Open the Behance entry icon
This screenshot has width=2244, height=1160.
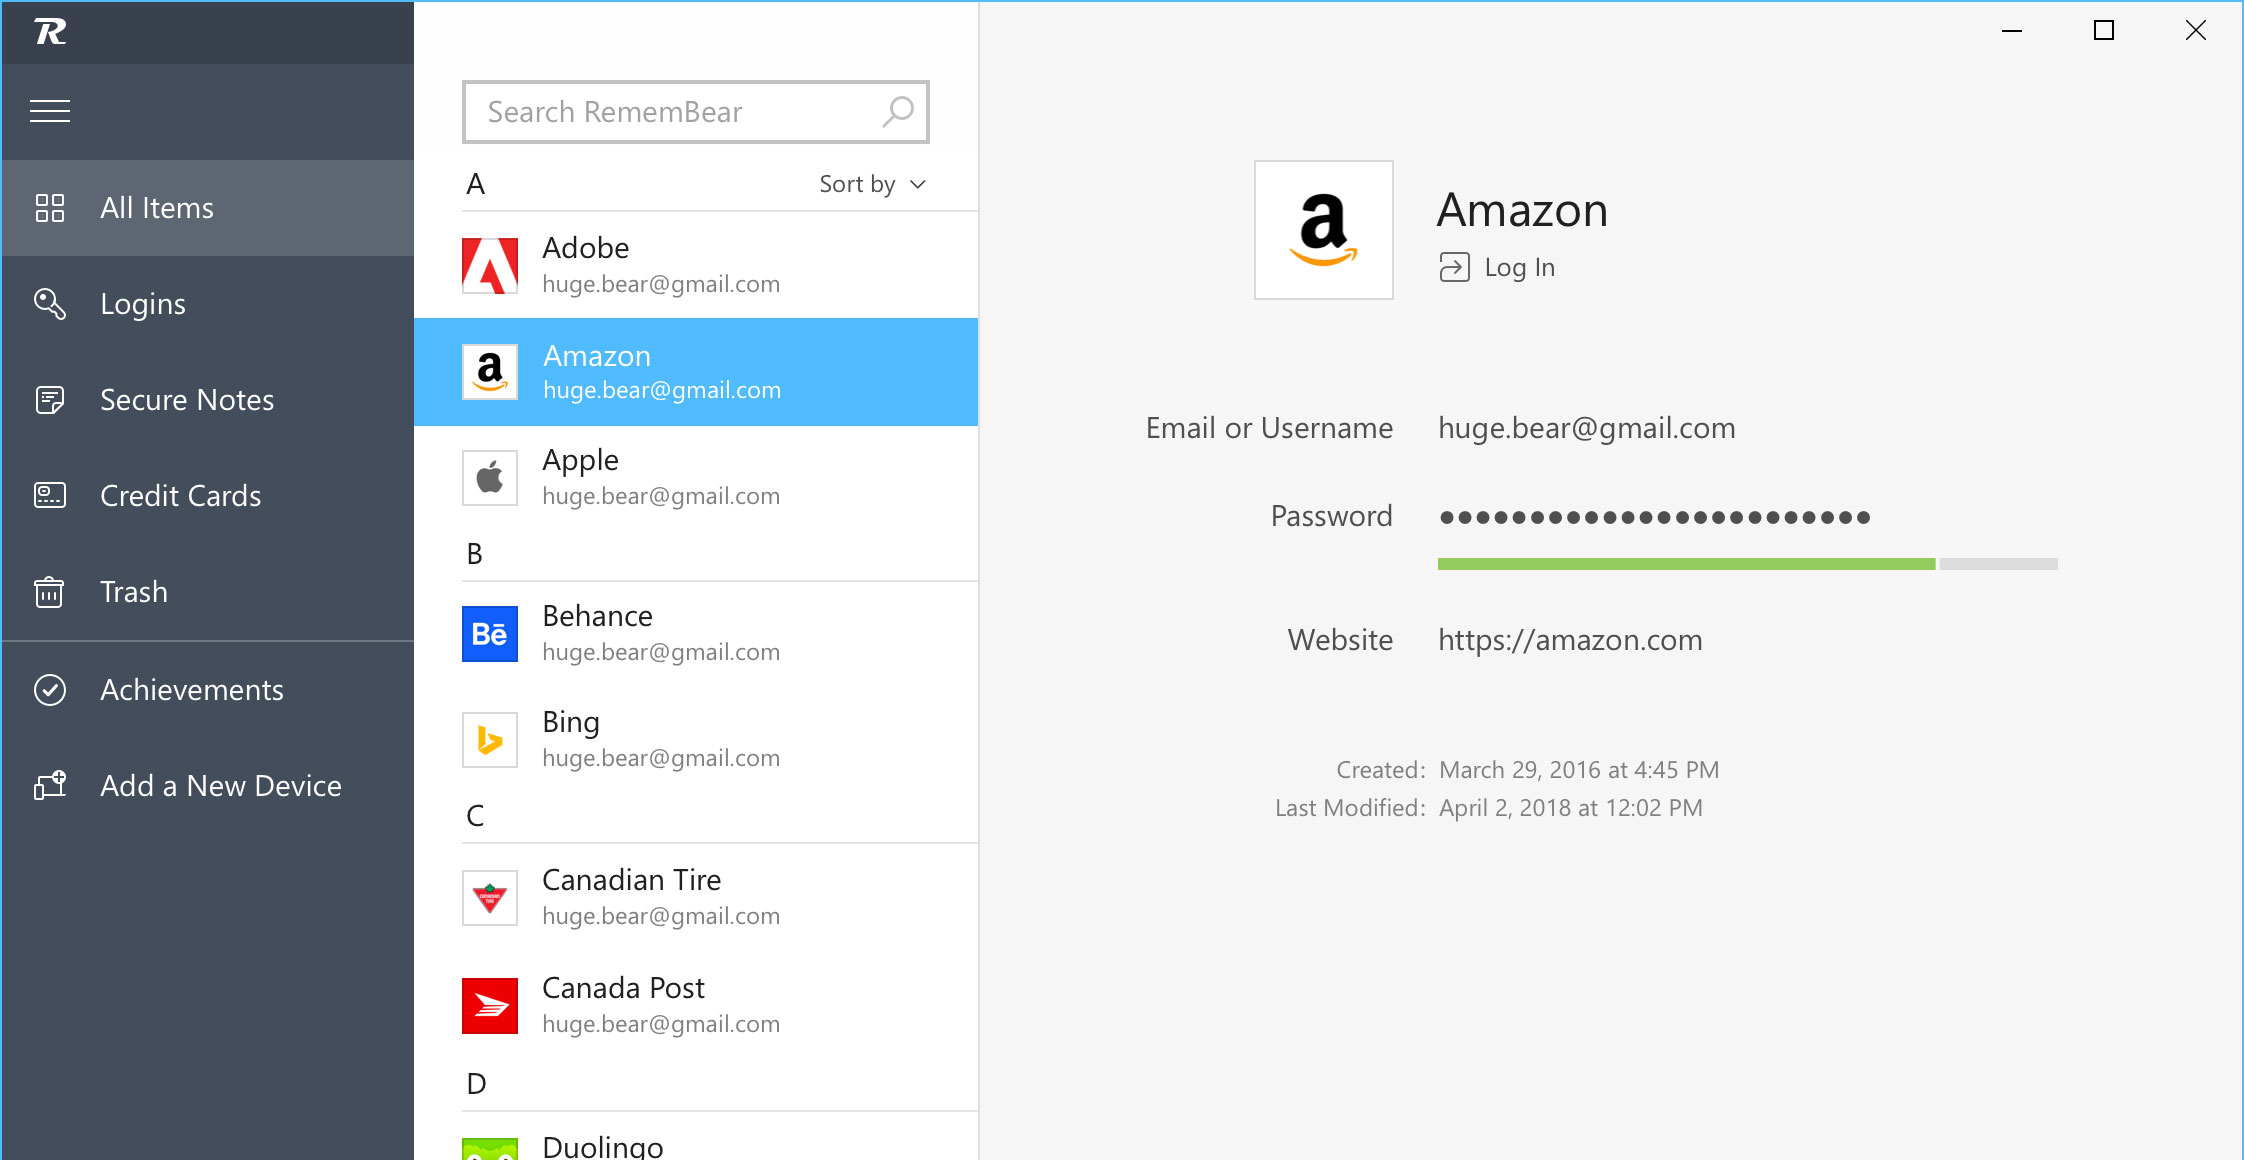point(490,634)
